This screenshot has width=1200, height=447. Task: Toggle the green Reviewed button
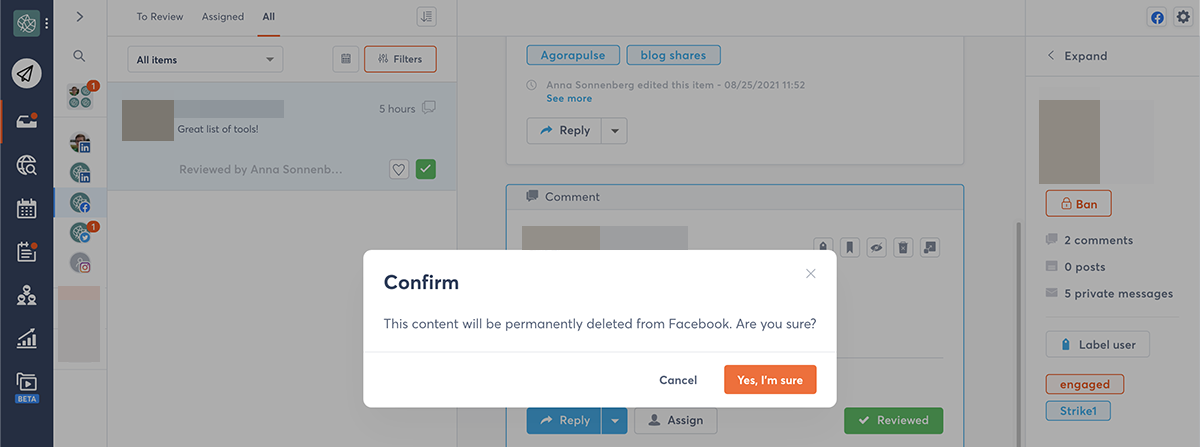893,421
